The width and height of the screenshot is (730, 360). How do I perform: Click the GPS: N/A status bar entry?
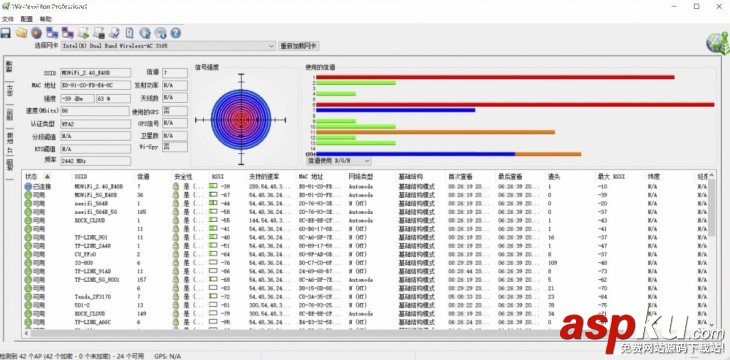tap(168, 356)
